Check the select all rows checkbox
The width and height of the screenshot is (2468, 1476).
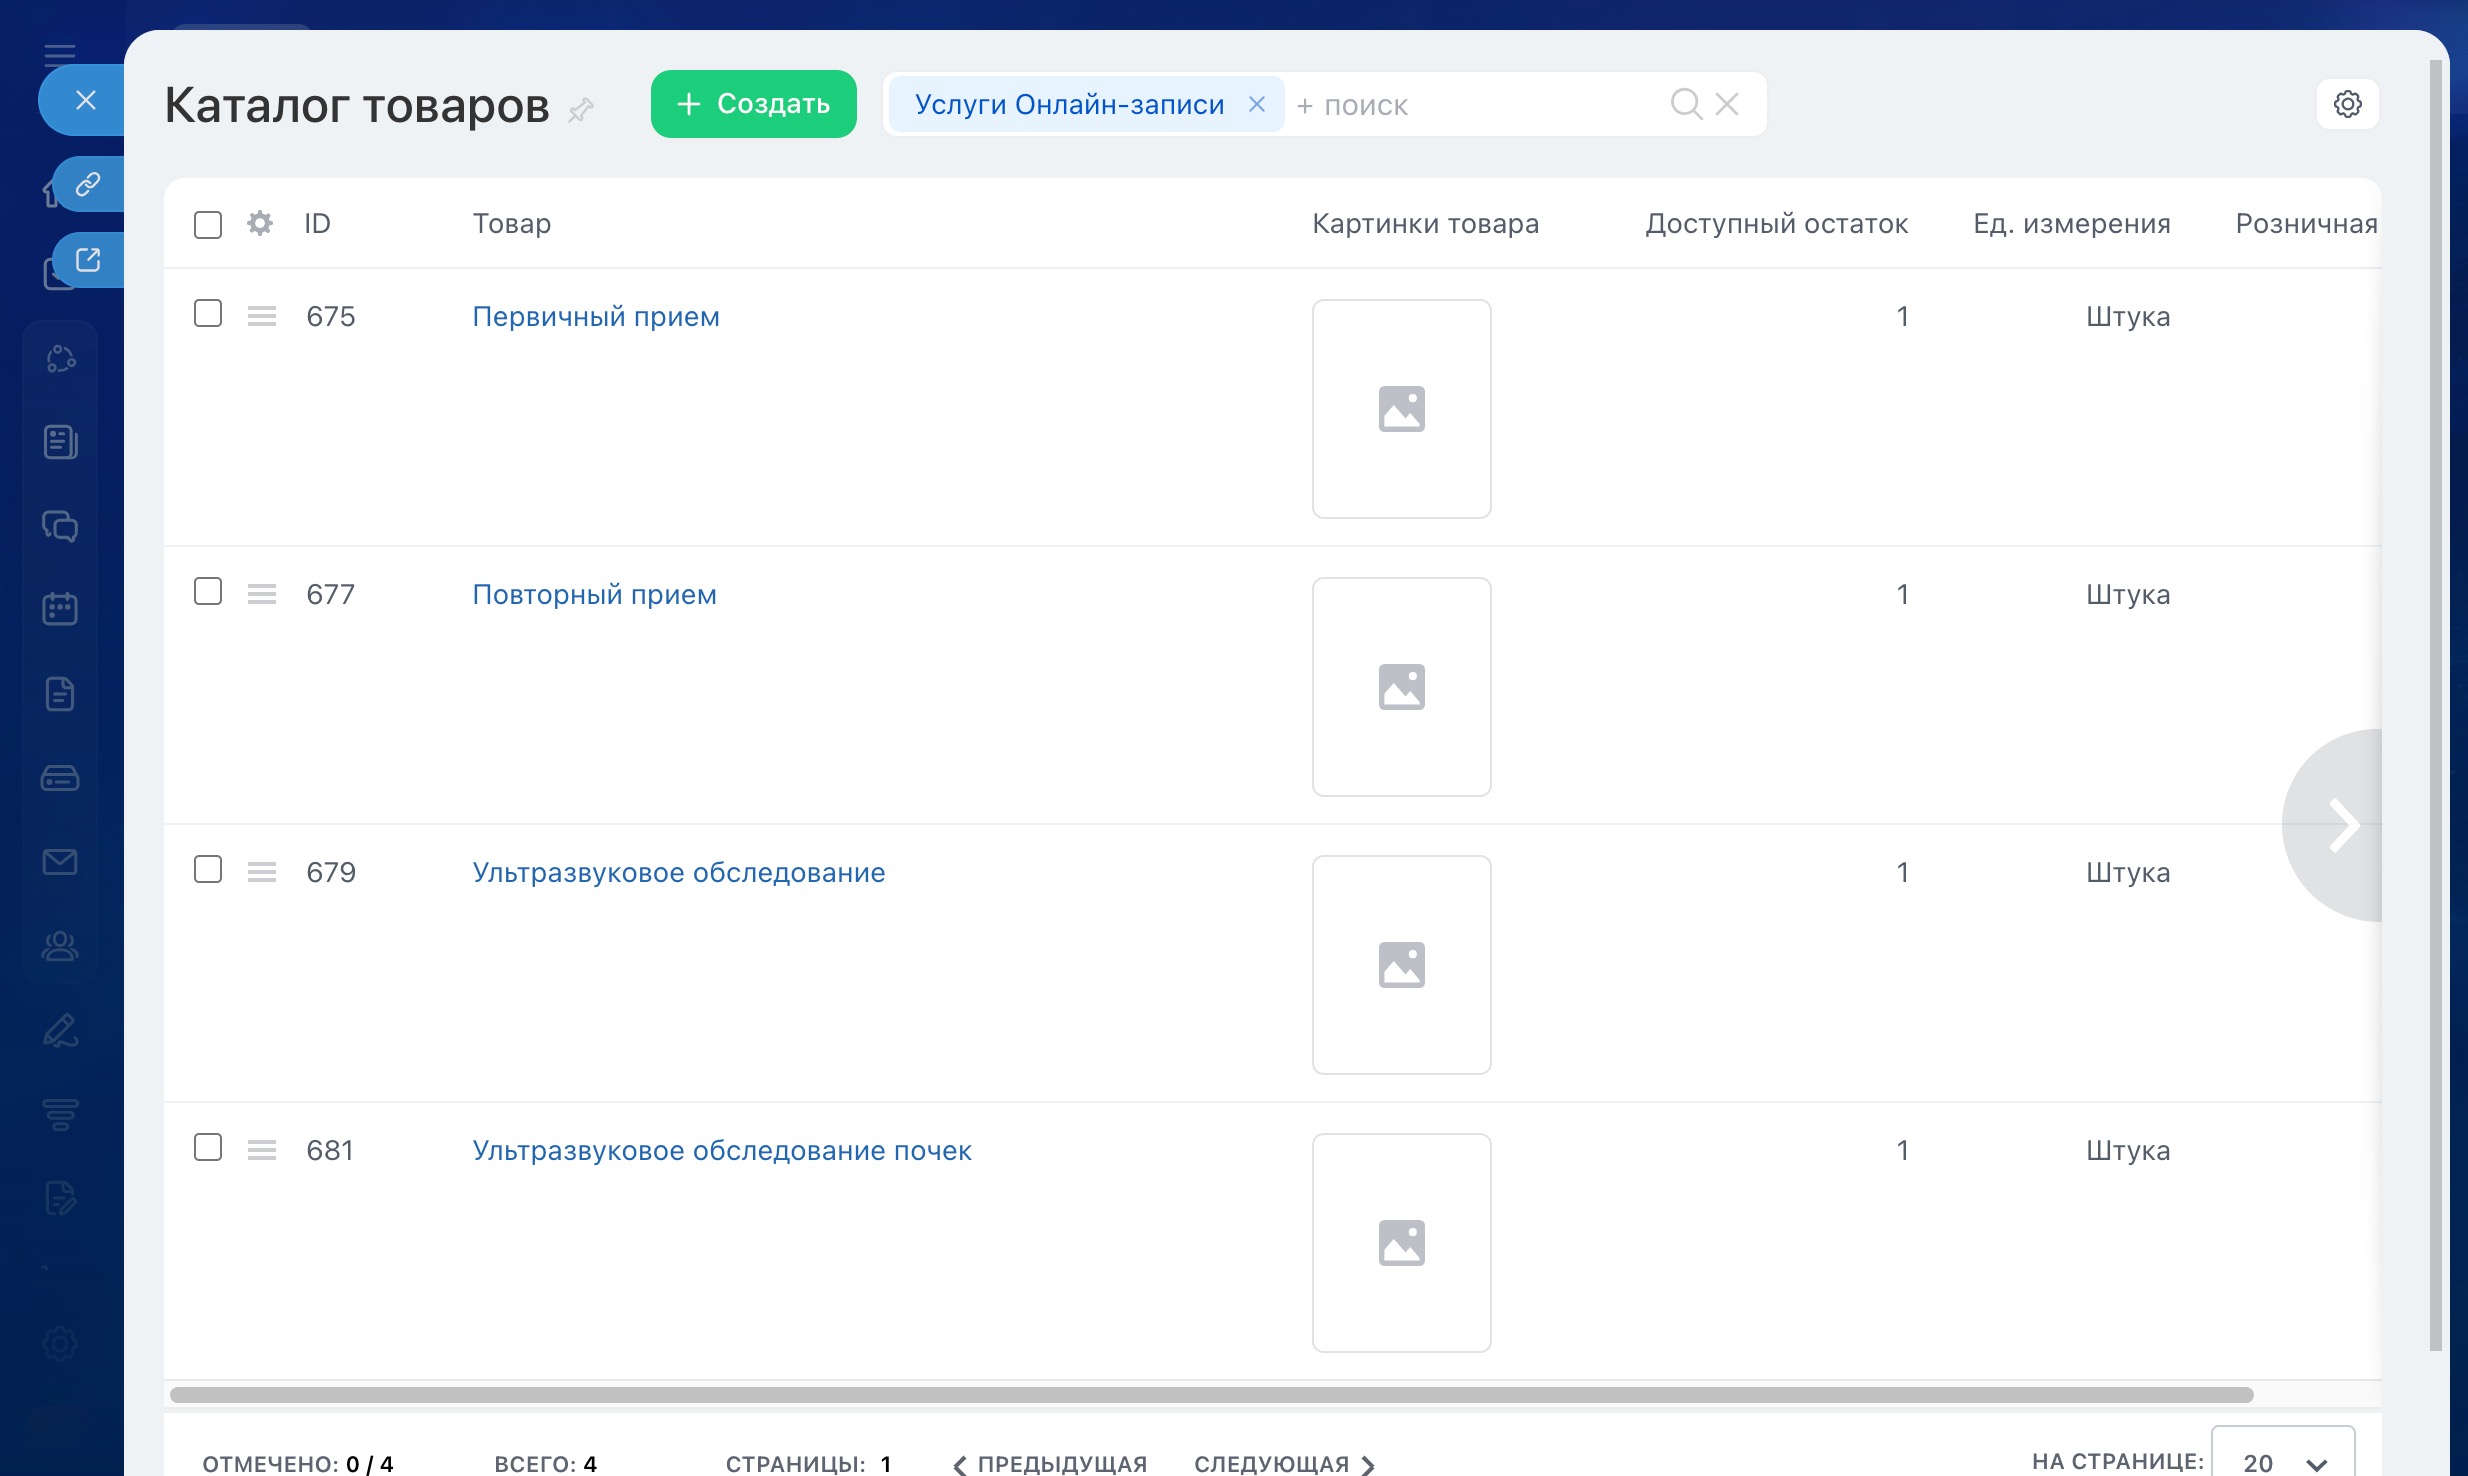click(208, 224)
